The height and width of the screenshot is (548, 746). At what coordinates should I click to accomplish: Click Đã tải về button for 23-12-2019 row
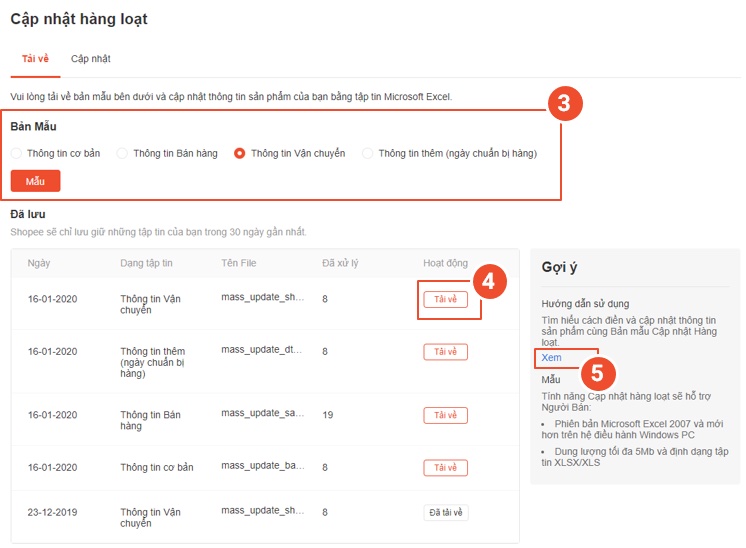pos(445,513)
